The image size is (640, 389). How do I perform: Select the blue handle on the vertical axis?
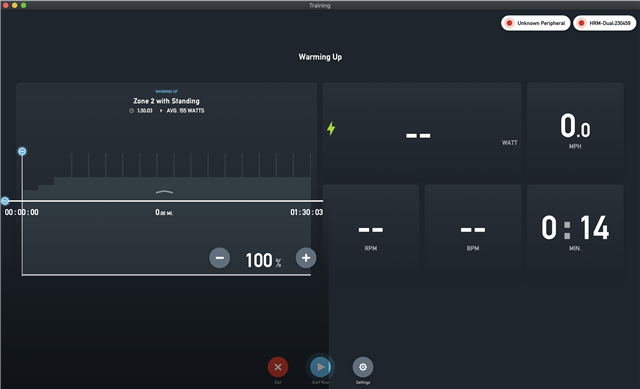click(x=22, y=151)
